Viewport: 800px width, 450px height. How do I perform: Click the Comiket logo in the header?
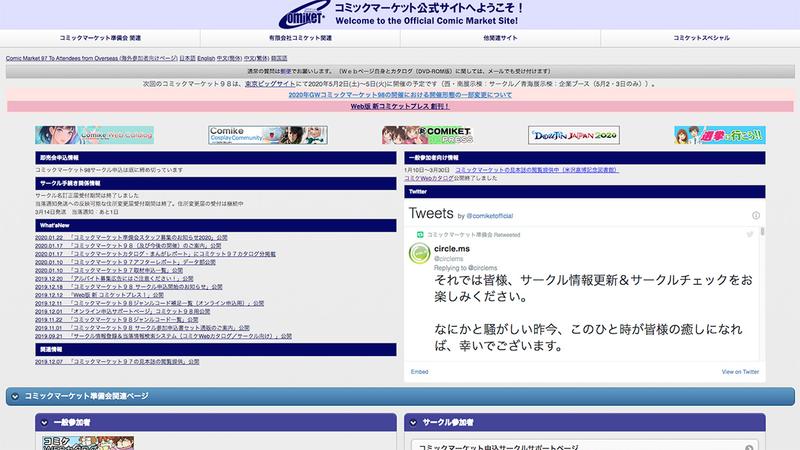point(303,15)
